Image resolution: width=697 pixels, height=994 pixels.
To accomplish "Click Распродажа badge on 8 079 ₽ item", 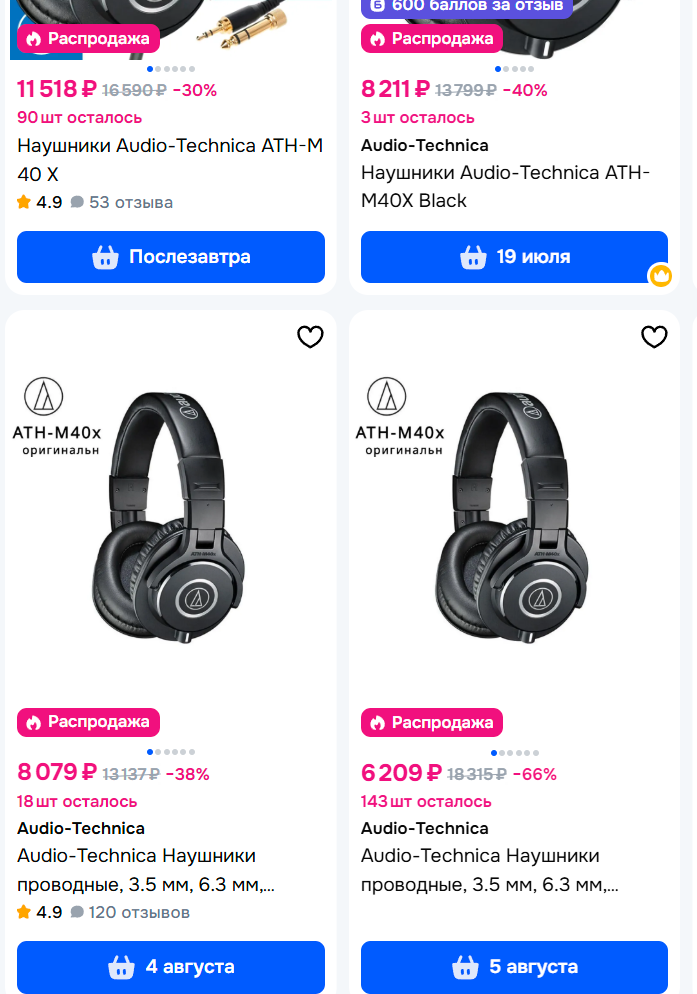I will click(x=88, y=721).
